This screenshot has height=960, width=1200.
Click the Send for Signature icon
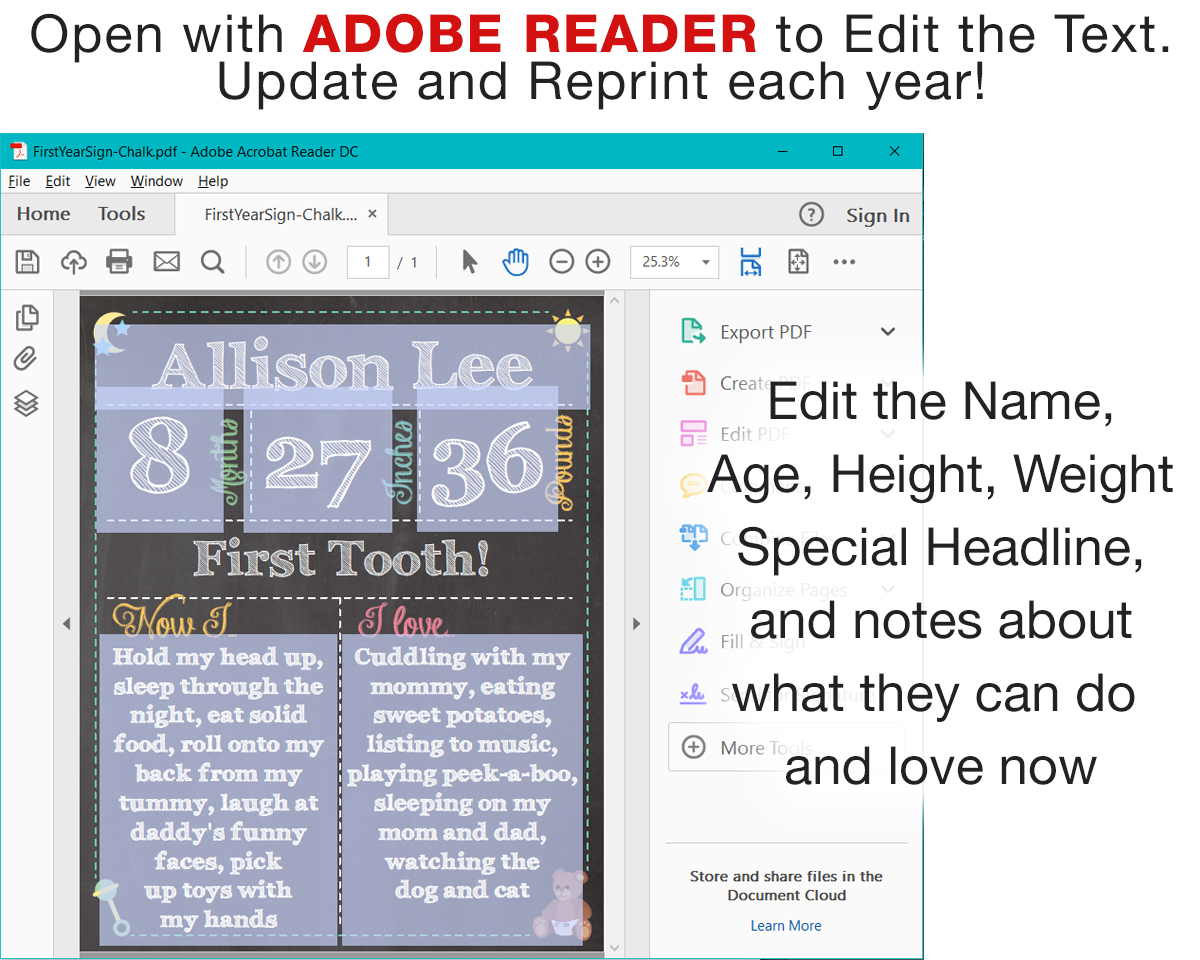pyautogui.click(x=693, y=694)
